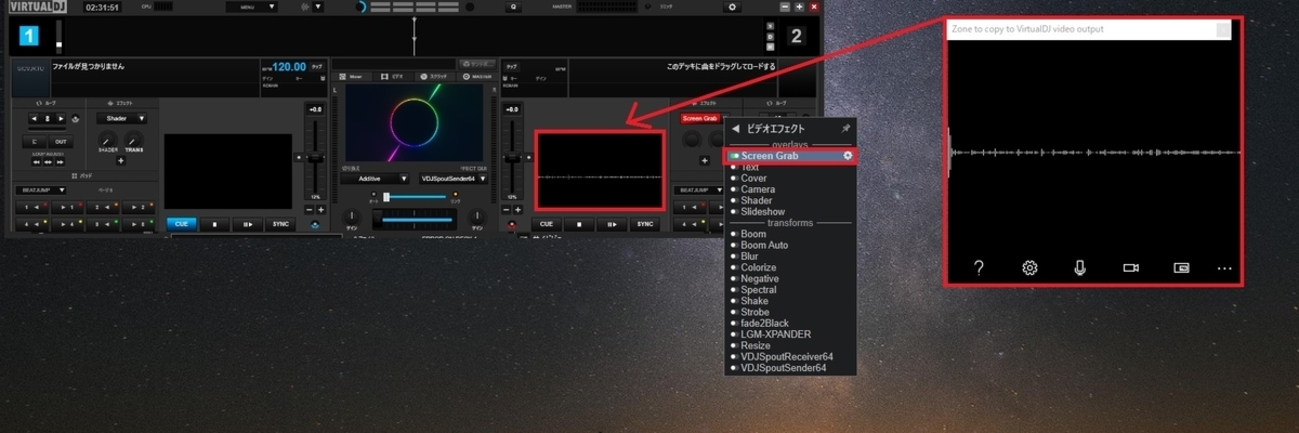Stop playback on deck 1

(214, 224)
